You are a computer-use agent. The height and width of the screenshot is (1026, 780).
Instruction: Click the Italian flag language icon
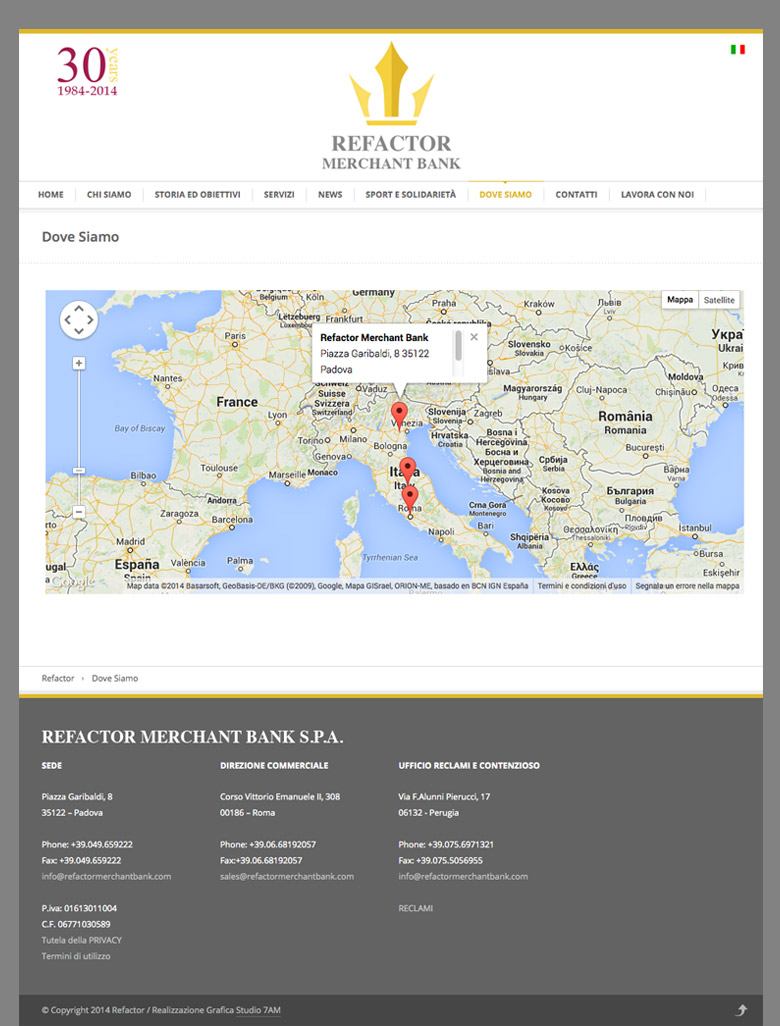point(737,49)
